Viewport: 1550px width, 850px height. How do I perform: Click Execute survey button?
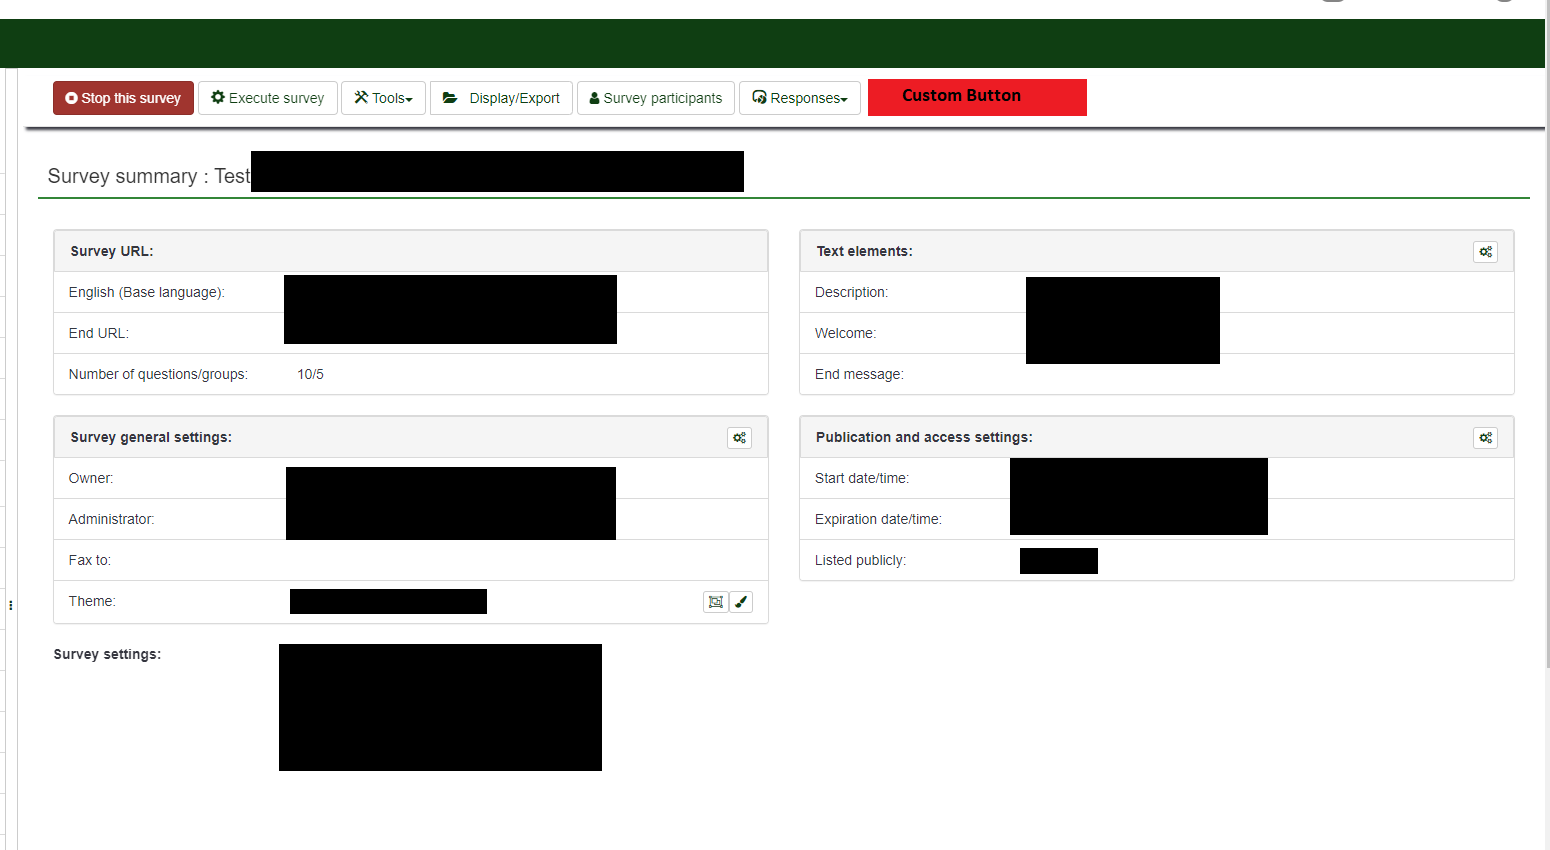coord(268,98)
